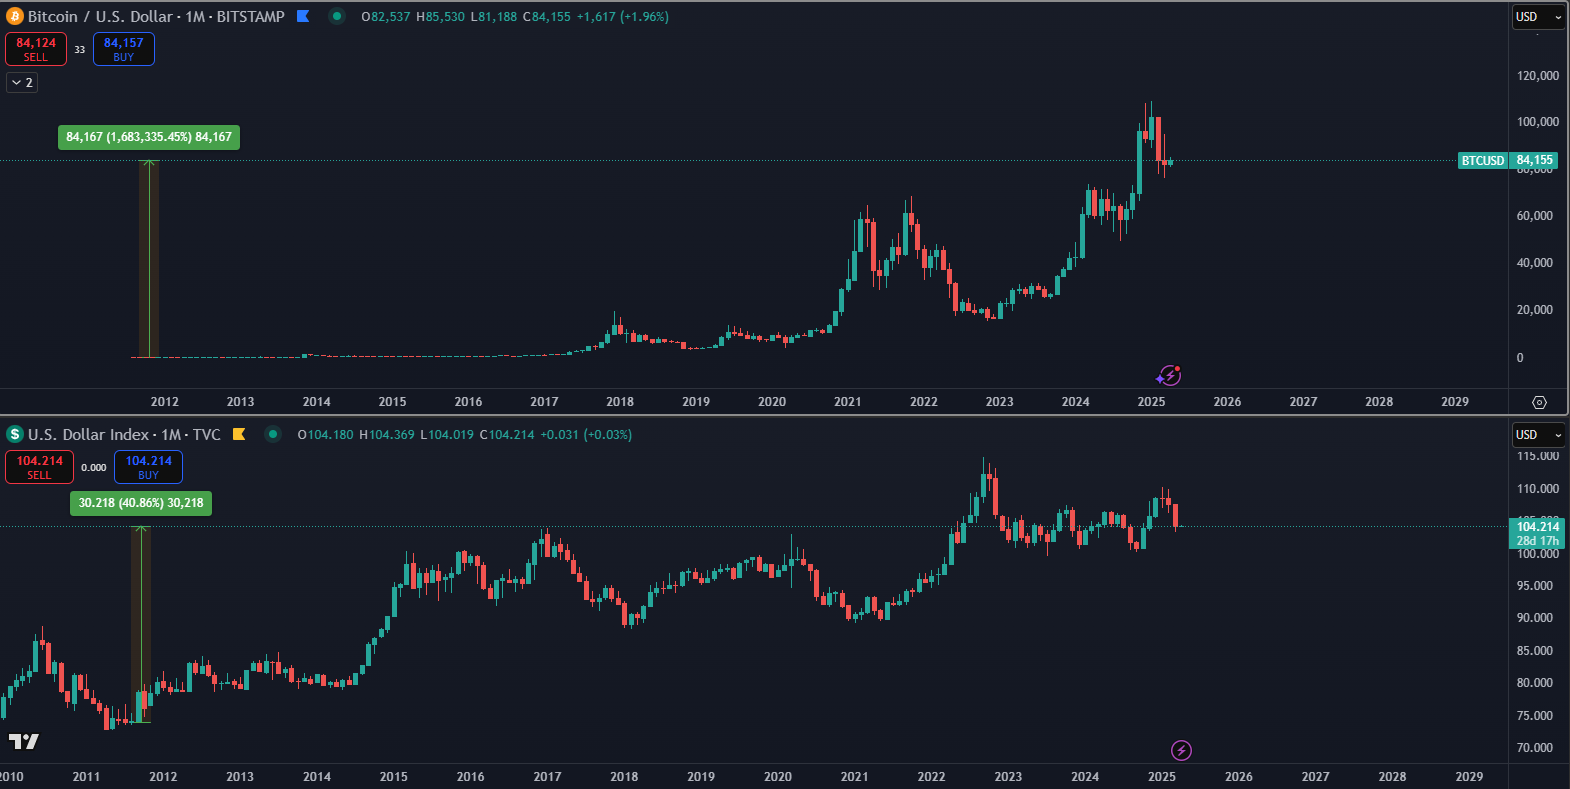The width and height of the screenshot is (1570, 789).
Task: Click the 104.214 countdown price tag on axis
Action: [x=1537, y=533]
